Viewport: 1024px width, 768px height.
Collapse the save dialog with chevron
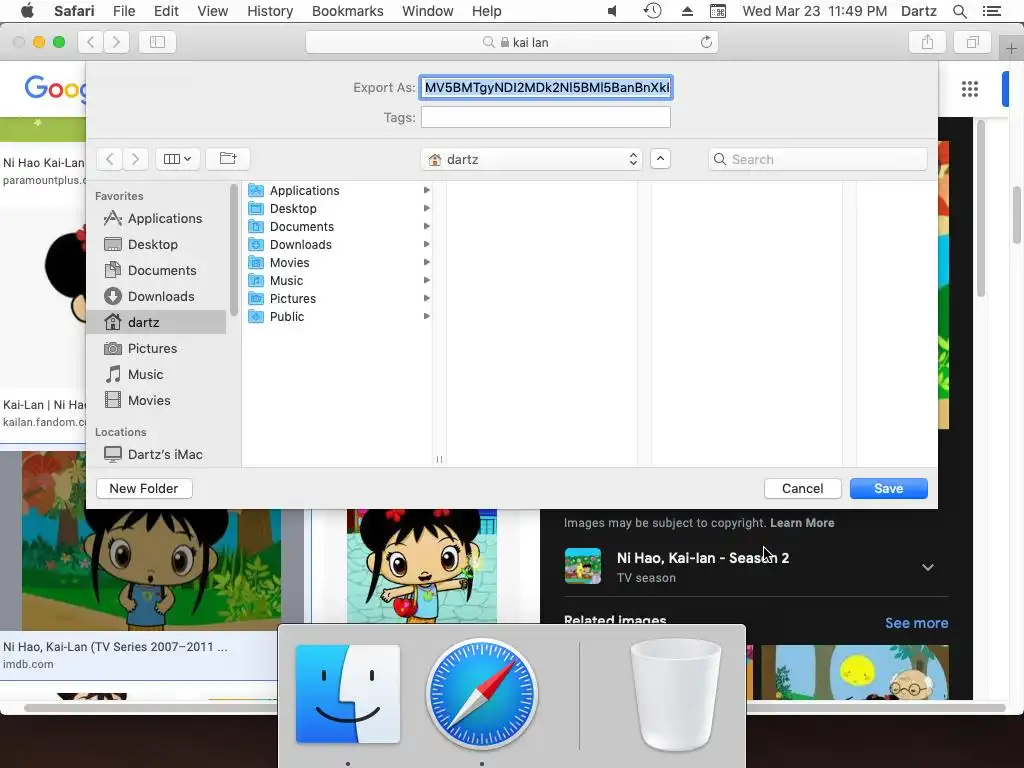point(660,159)
